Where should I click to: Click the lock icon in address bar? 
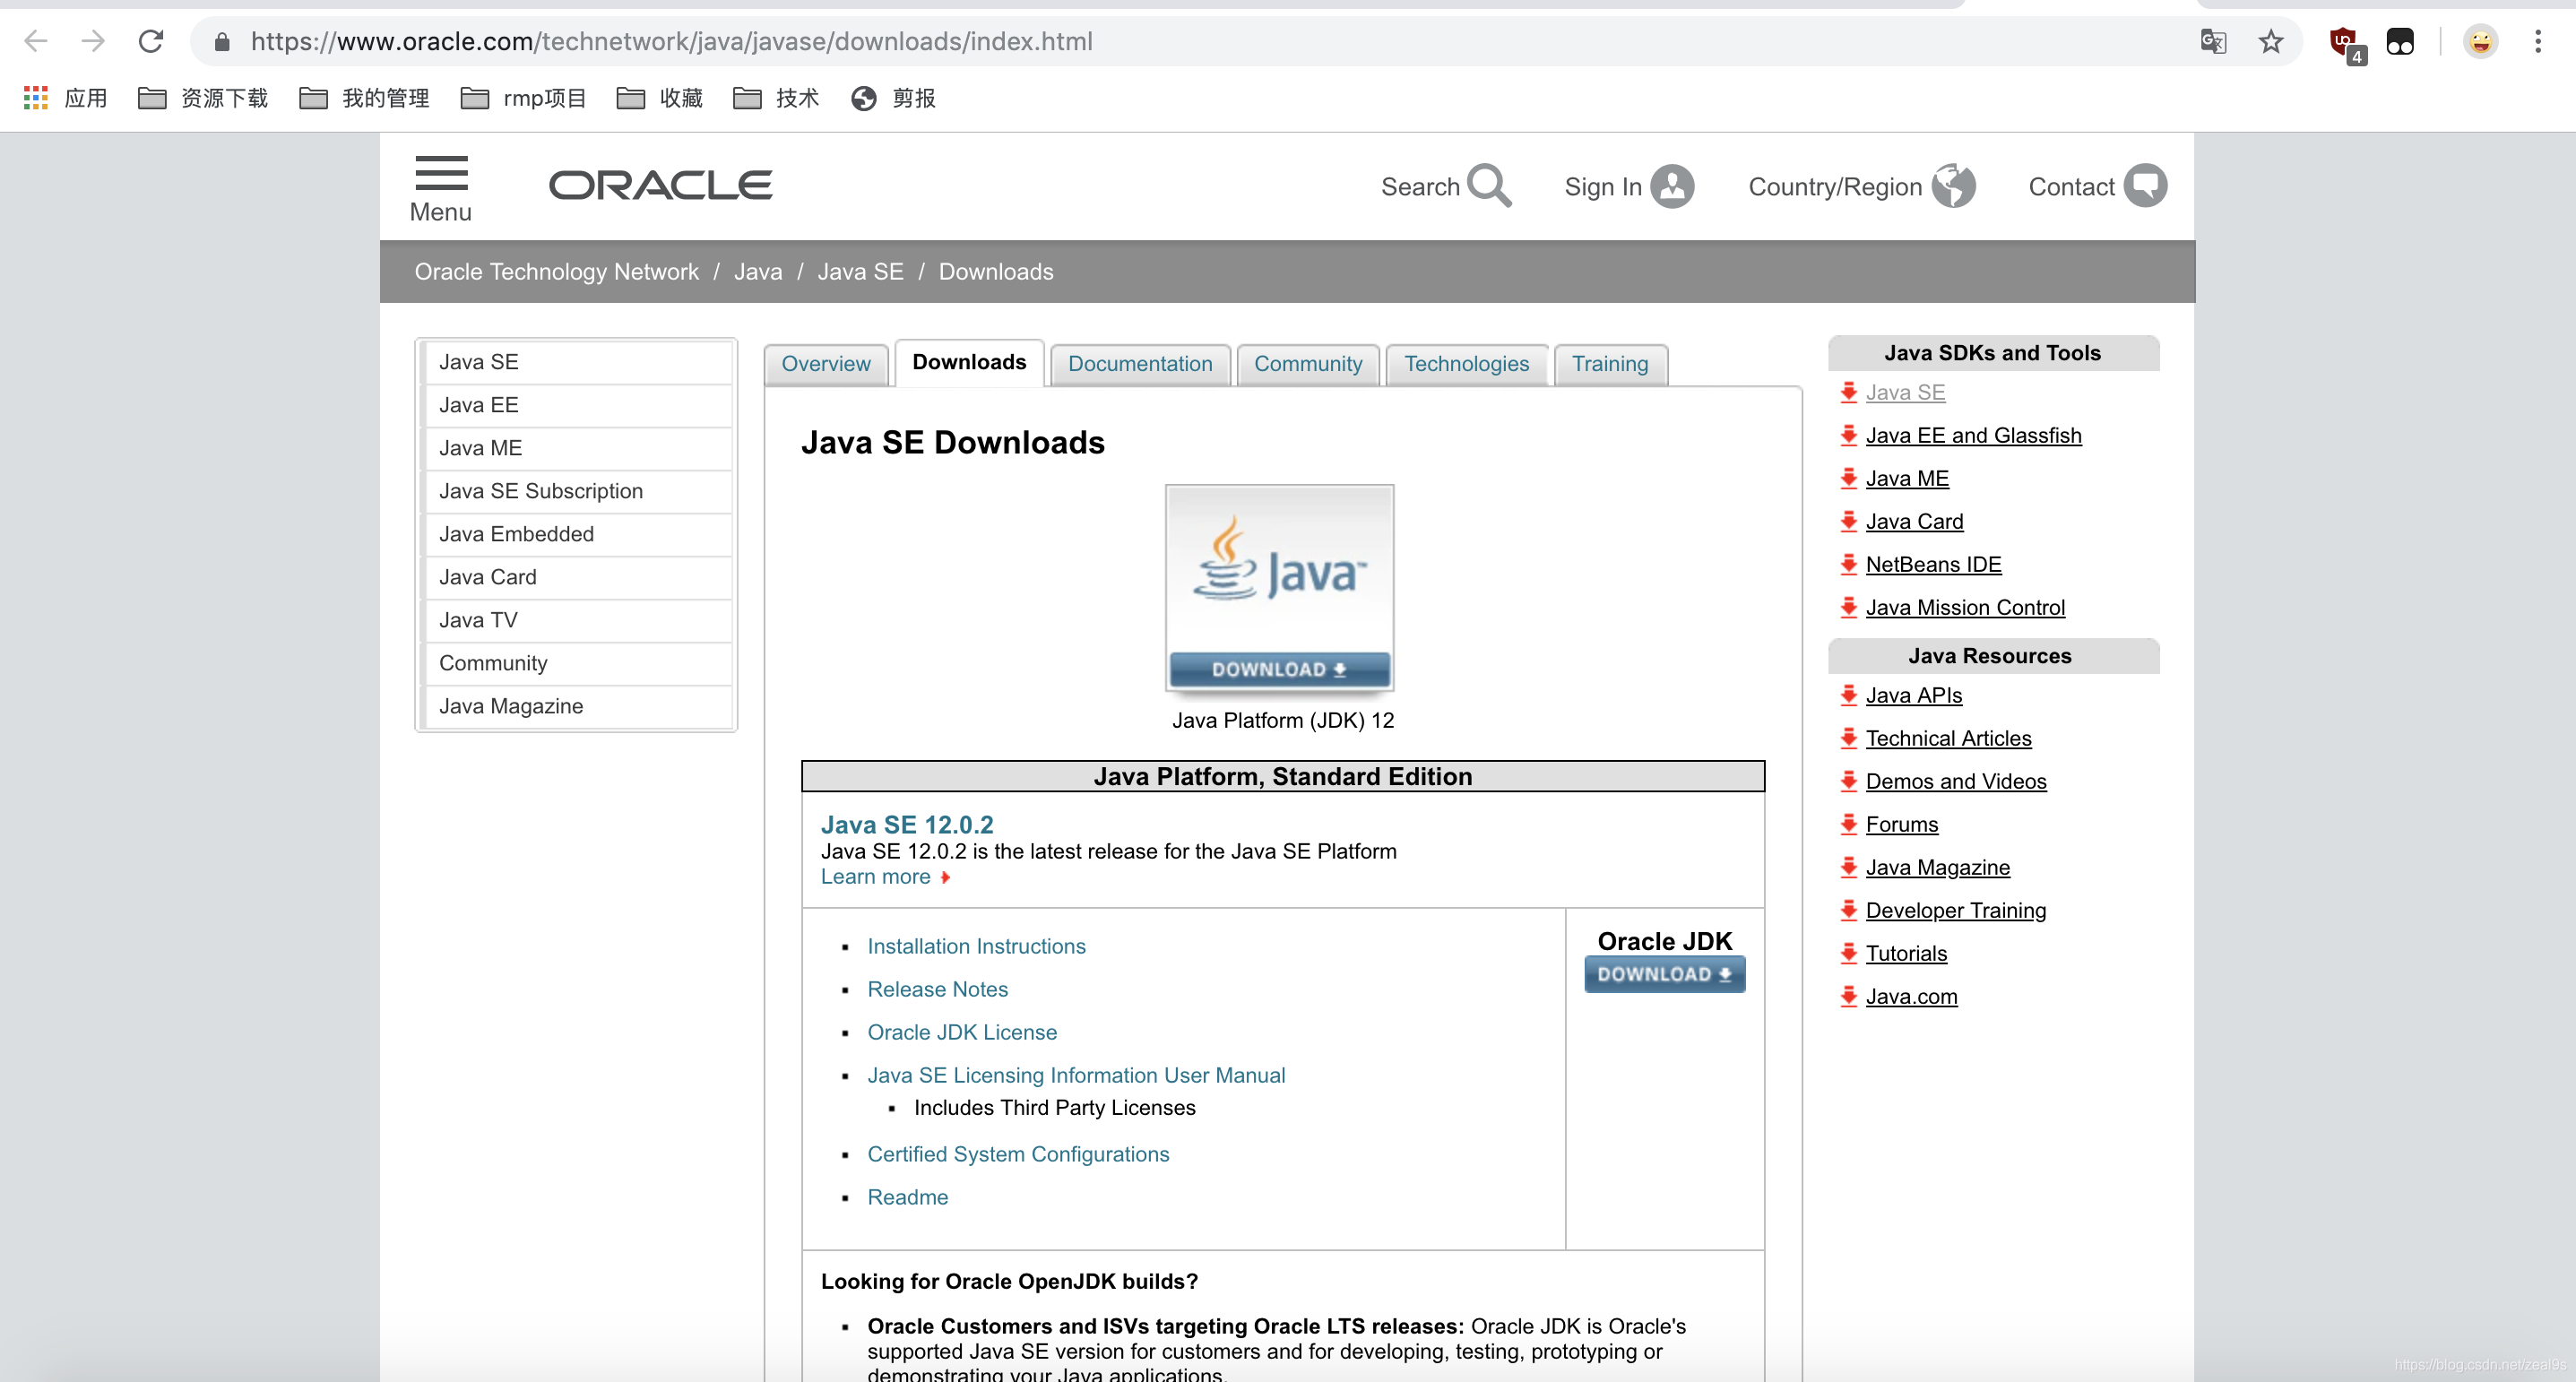pyautogui.click(x=222, y=42)
